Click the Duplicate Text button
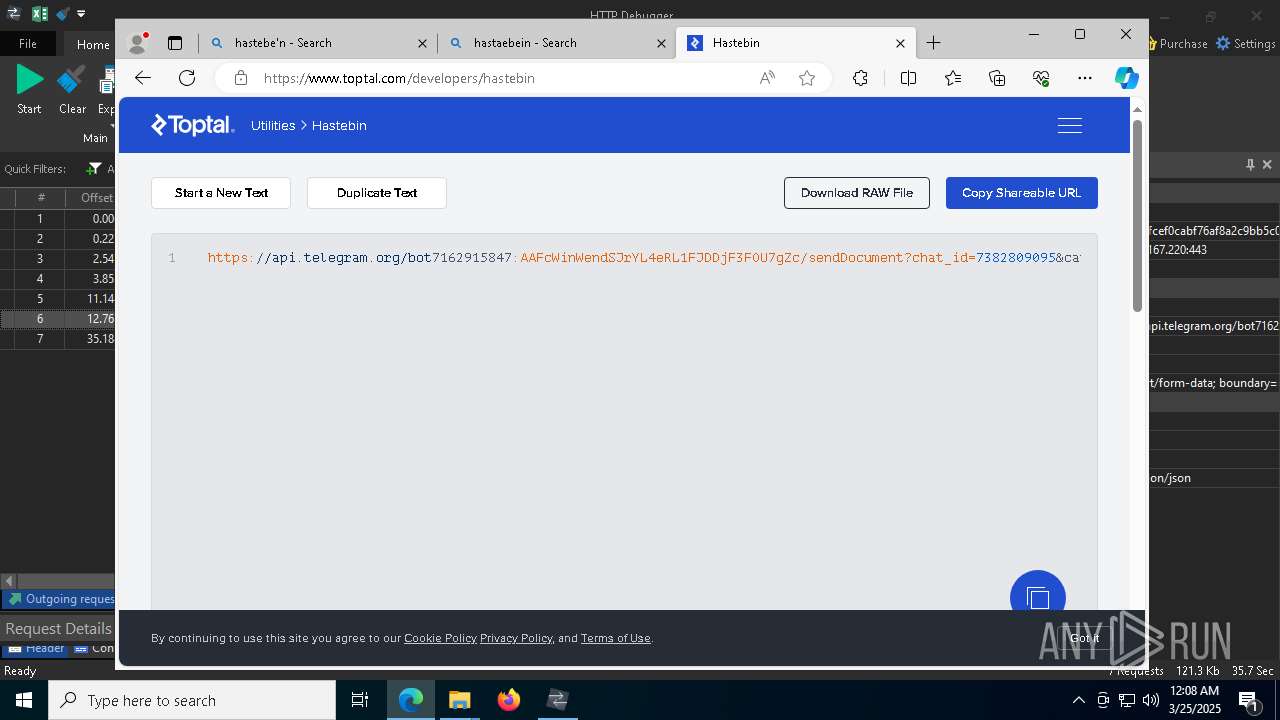This screenshot has width=1280, height=720. tap(377, 193)
